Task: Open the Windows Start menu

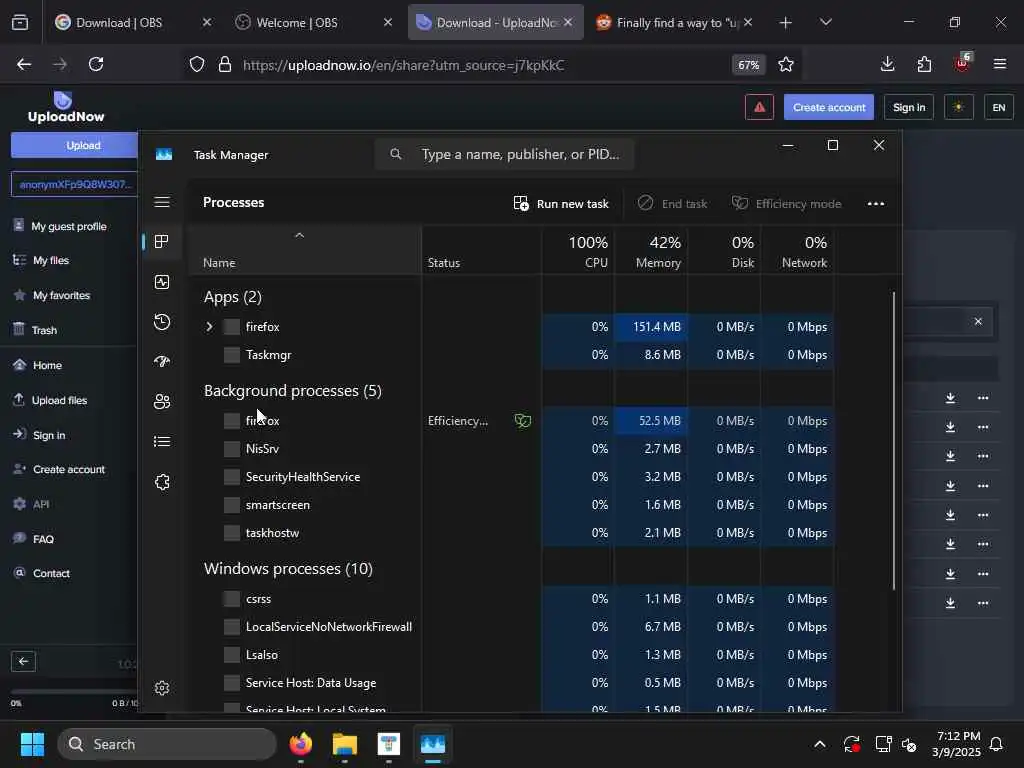Action: (32, 744)
